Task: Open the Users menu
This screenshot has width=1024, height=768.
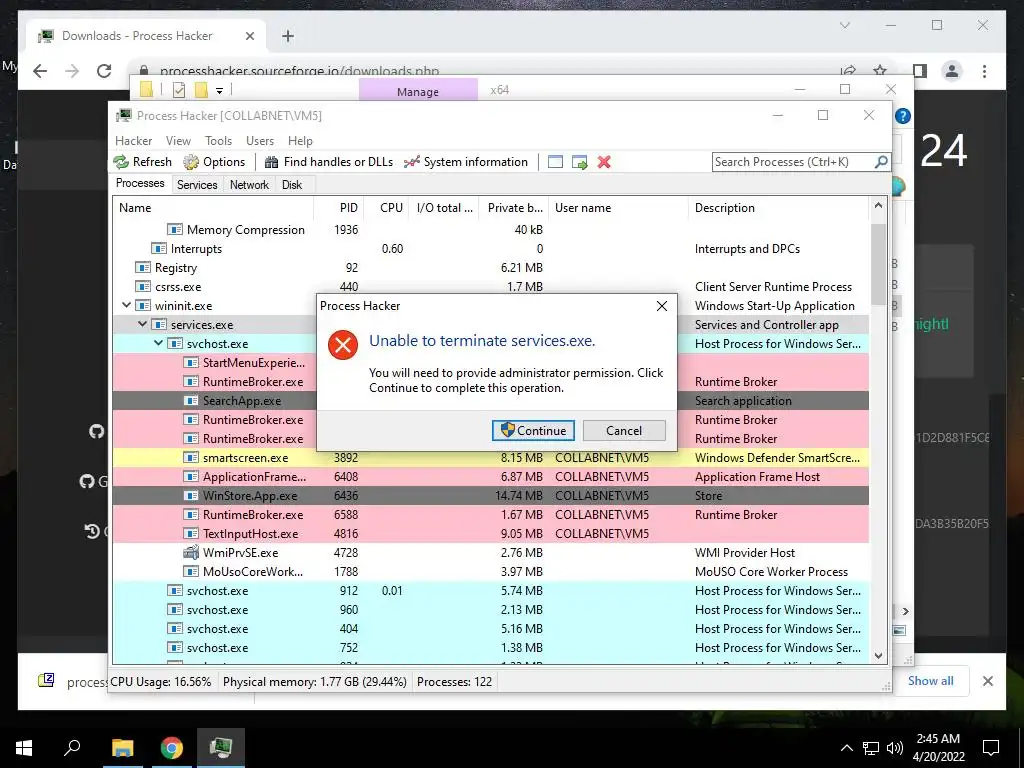Action: [x=260, y=141]
